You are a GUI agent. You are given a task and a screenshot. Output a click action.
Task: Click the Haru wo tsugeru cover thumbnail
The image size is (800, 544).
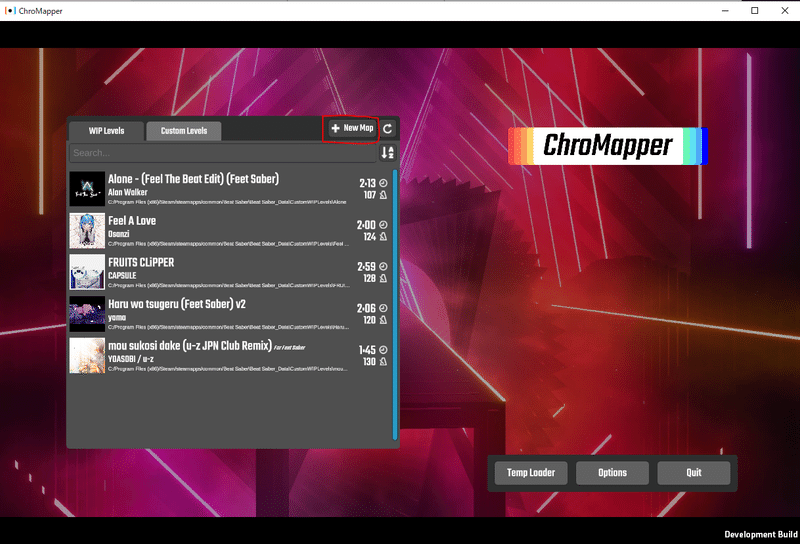(x=87, y=314)
